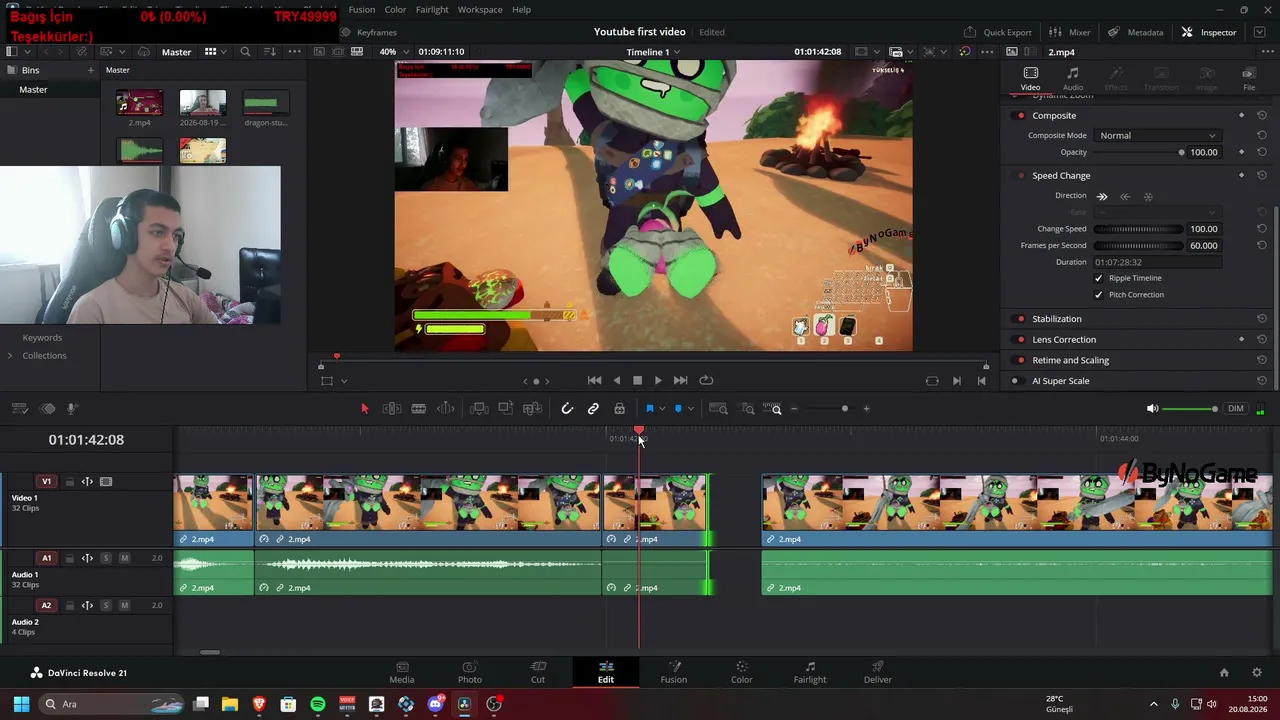
Task: Switch to the Fusion page
Action: tap(674, 672)
